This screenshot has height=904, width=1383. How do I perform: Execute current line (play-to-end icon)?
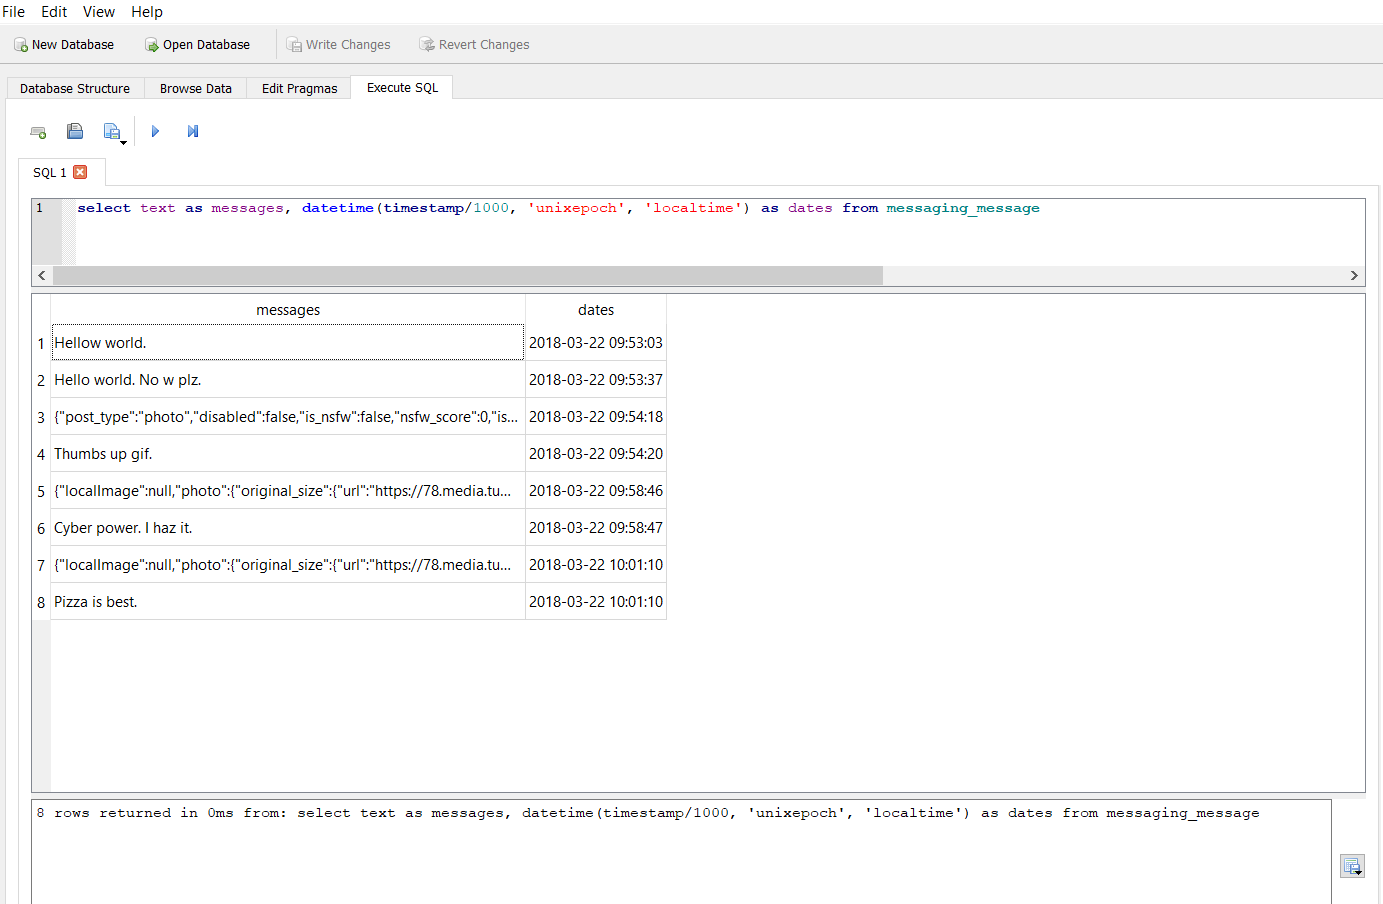point(192,131)
